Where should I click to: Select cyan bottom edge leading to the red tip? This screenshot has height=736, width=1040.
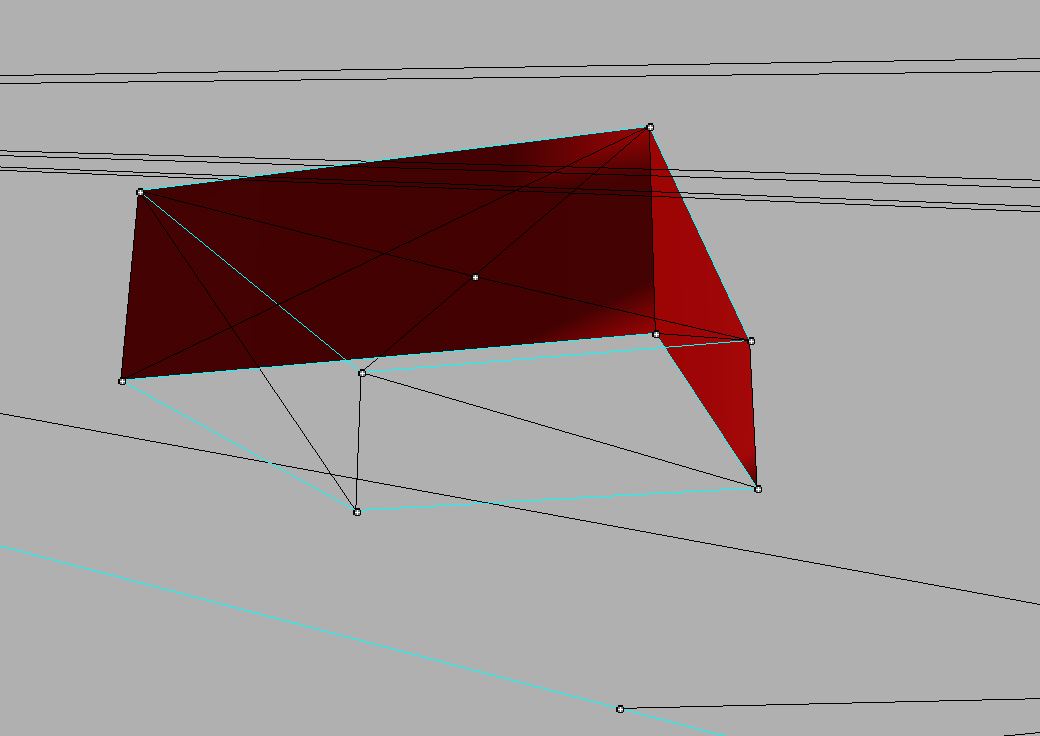tap(560, 500)
